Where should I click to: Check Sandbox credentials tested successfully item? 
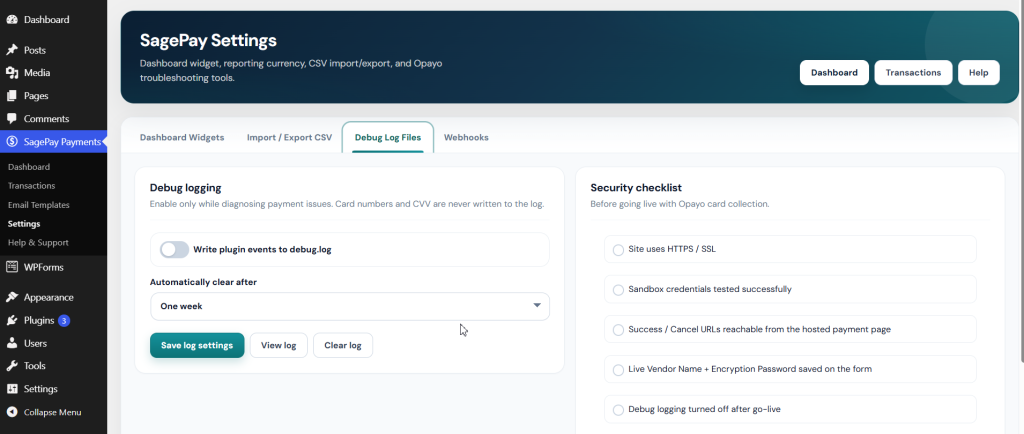tap(618, 290)
